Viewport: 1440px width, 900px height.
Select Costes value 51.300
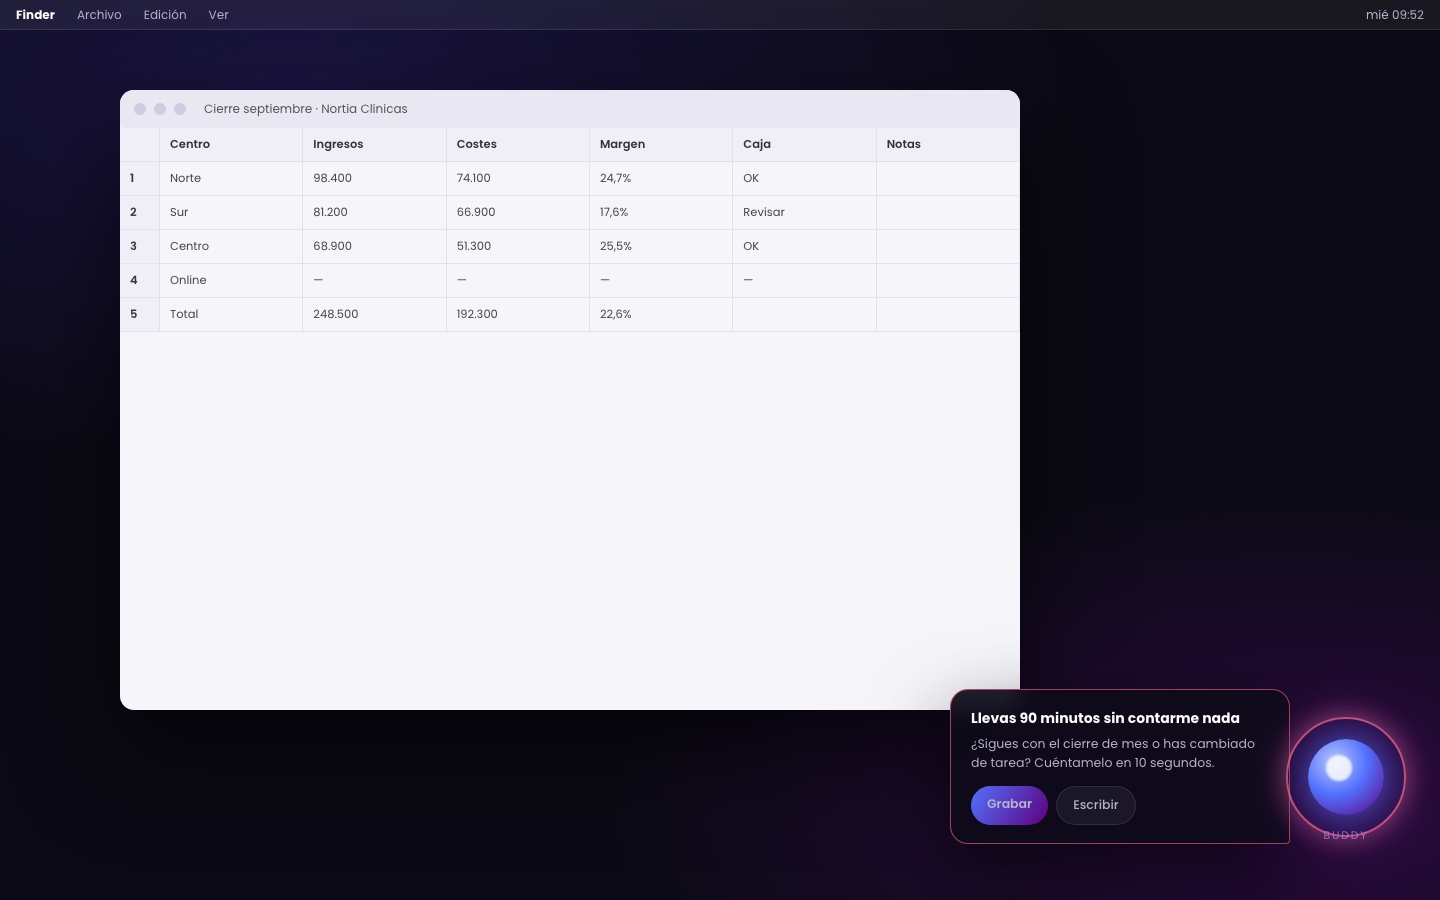[518, 246]
